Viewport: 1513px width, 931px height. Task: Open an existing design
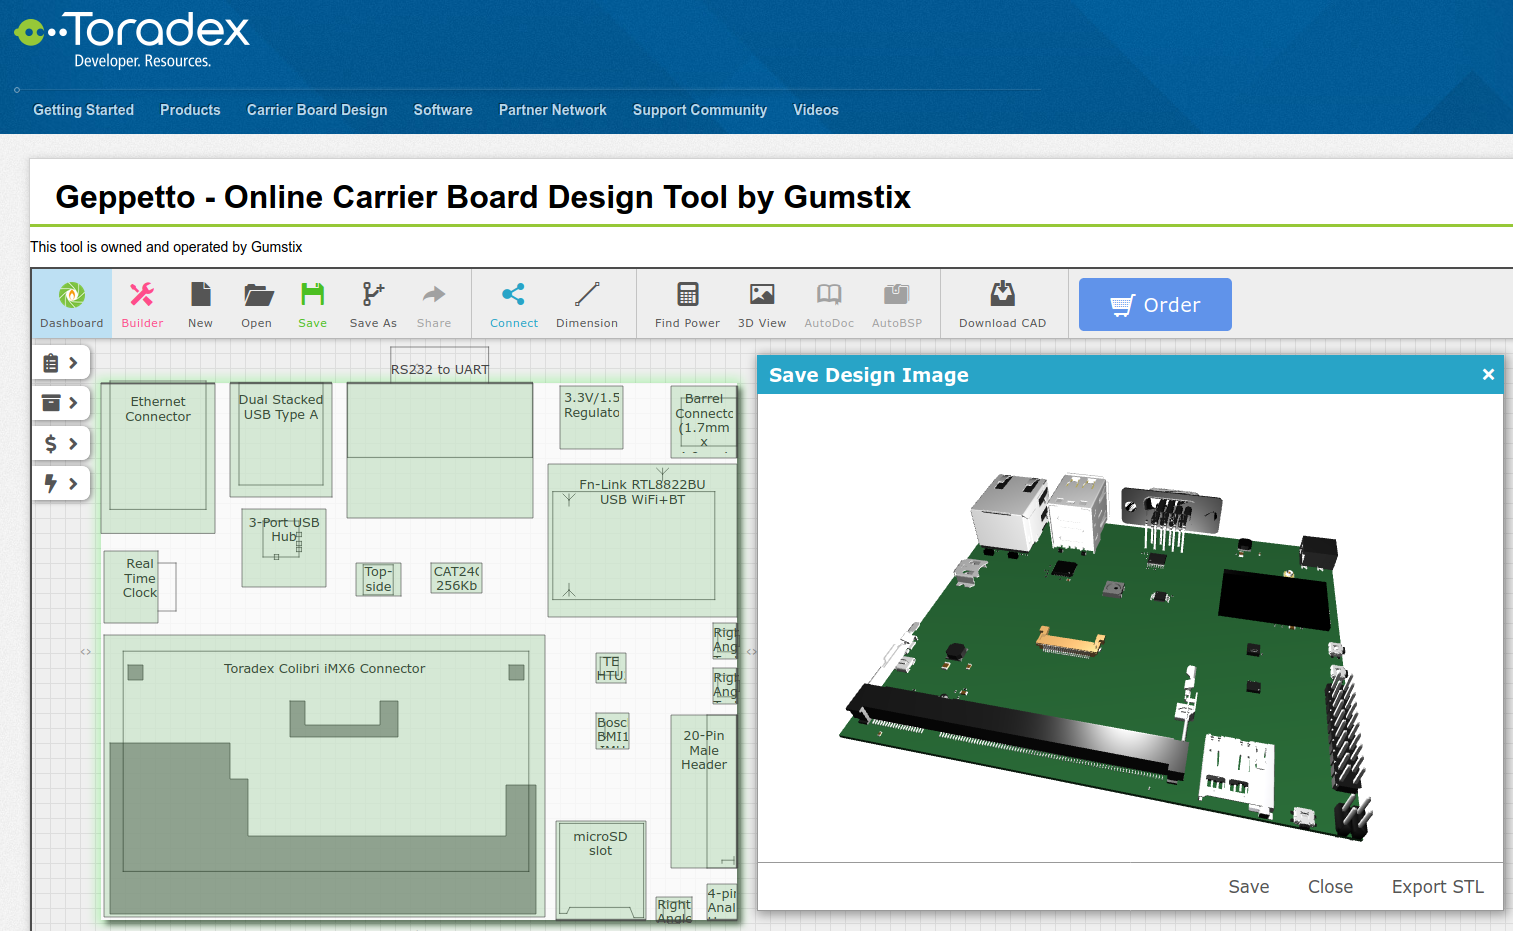click(x=256, y=303)
